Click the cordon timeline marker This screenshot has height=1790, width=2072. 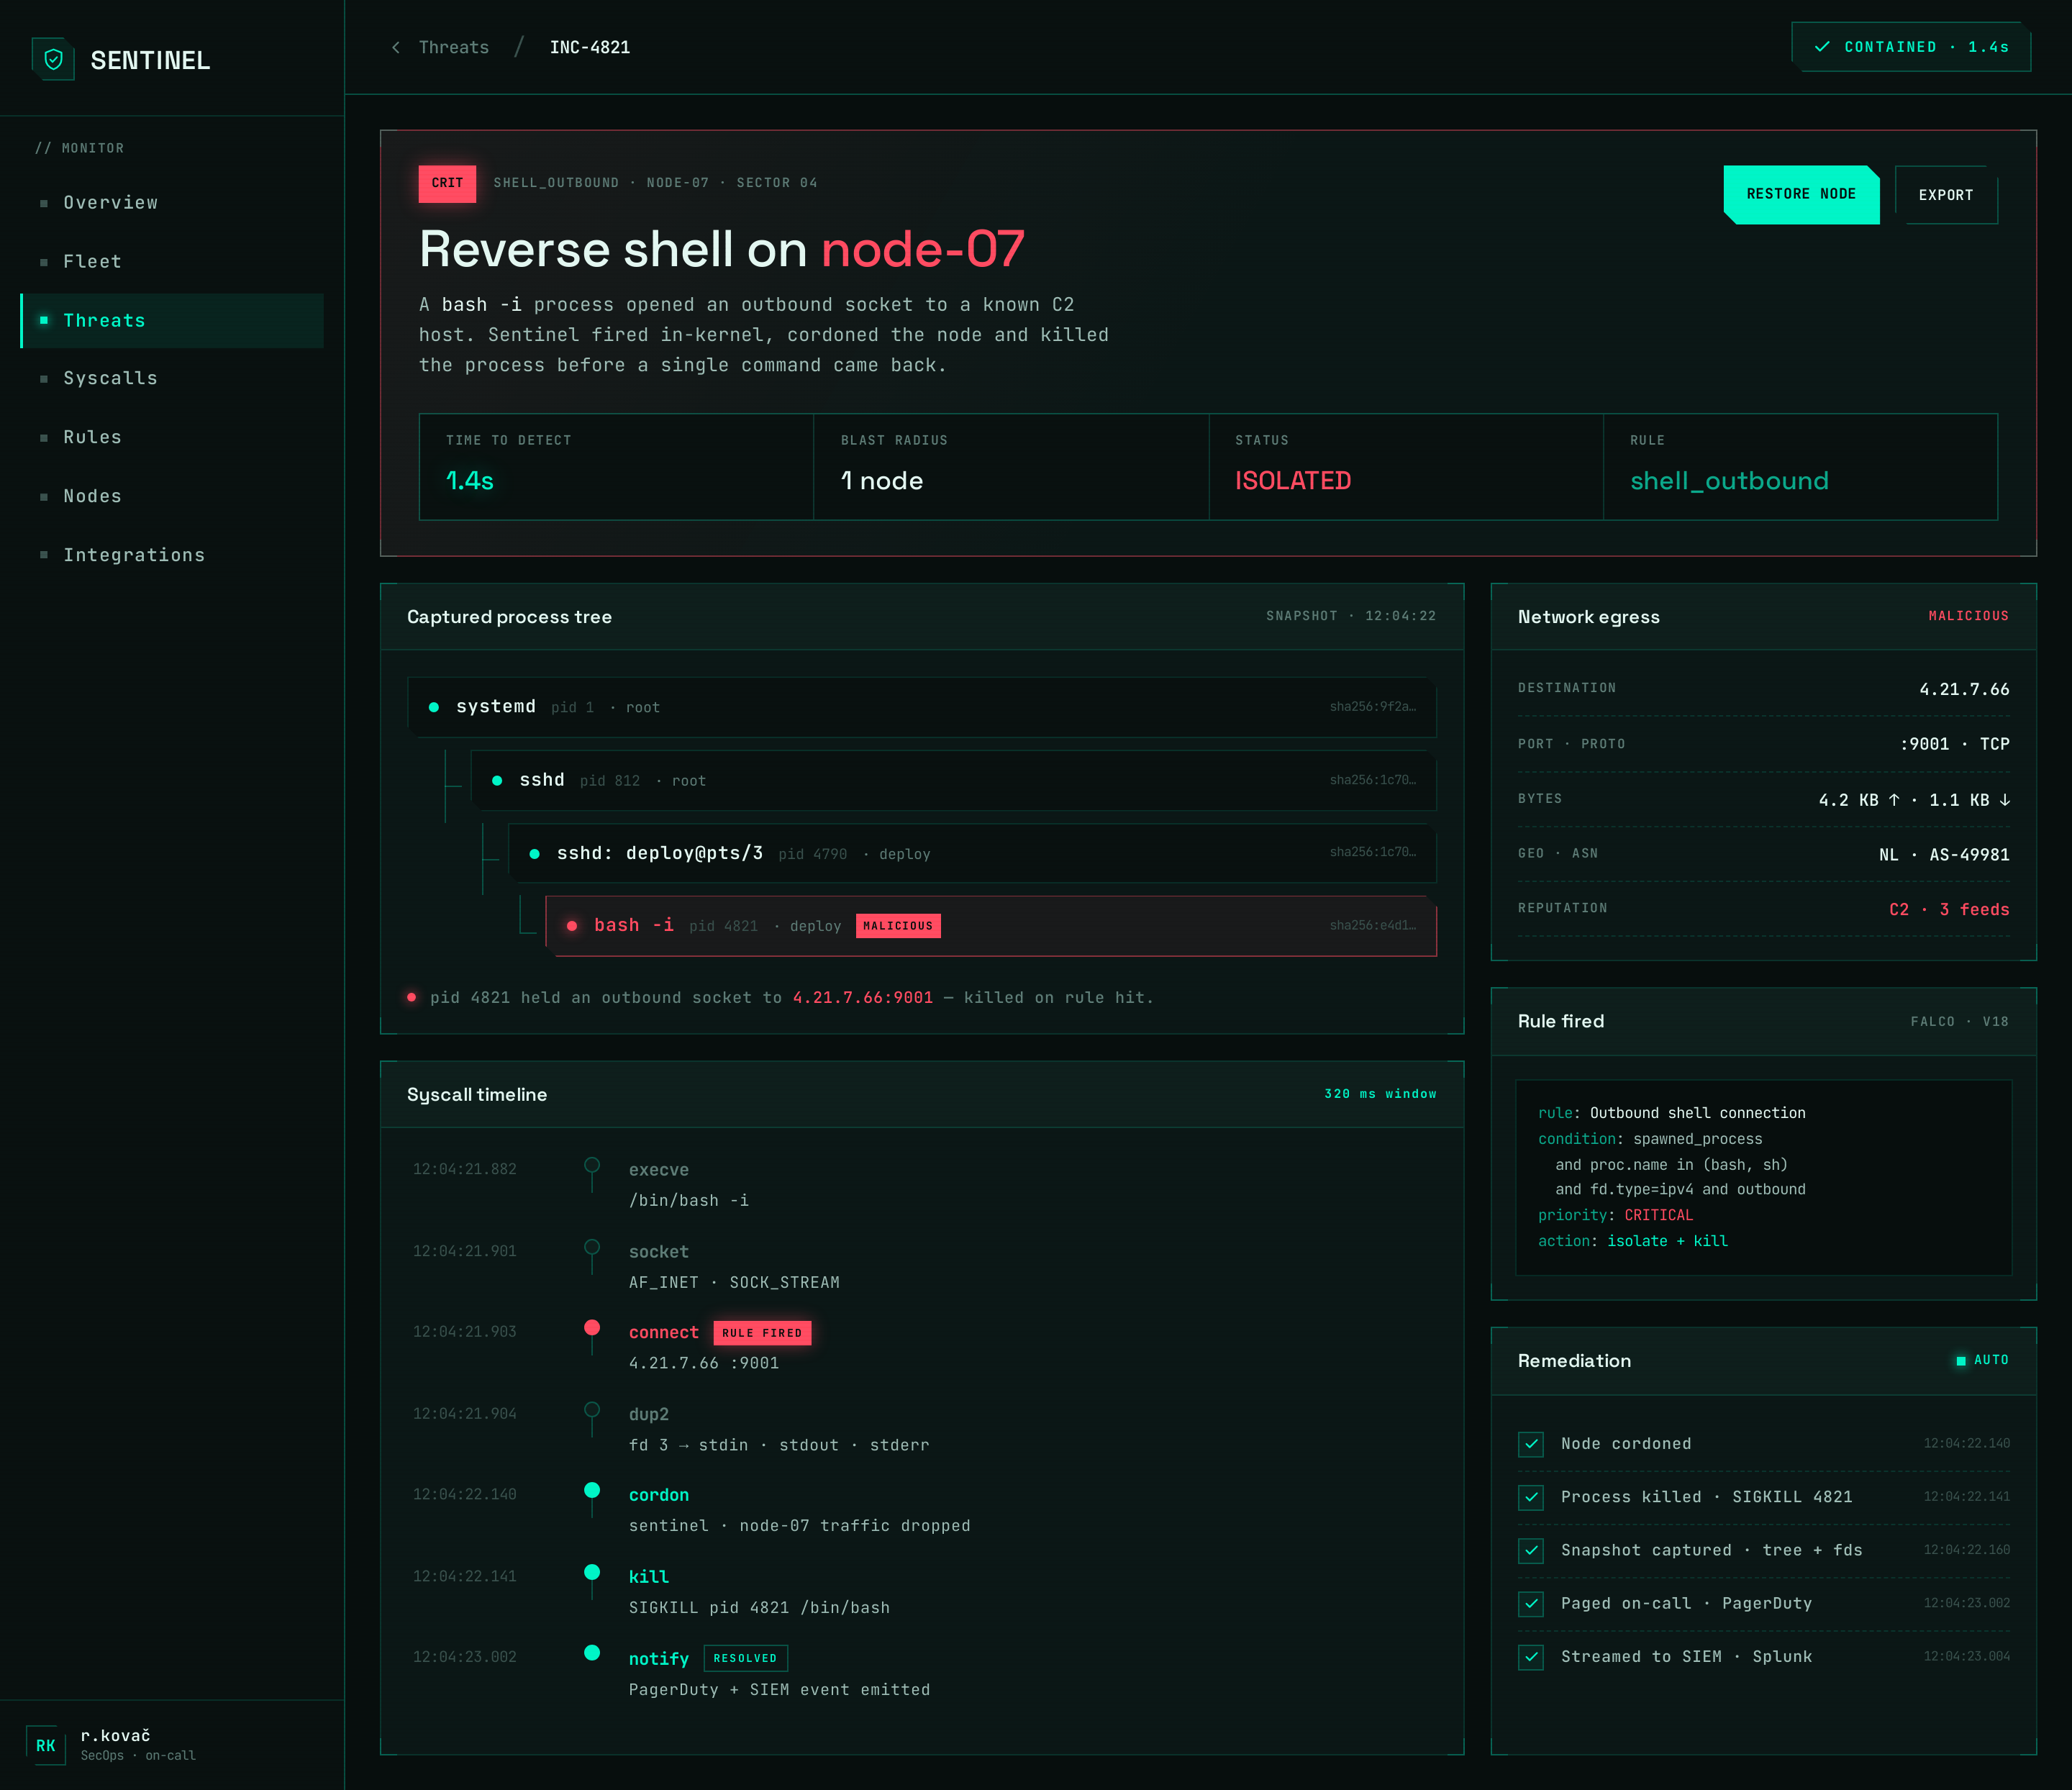592,1490
